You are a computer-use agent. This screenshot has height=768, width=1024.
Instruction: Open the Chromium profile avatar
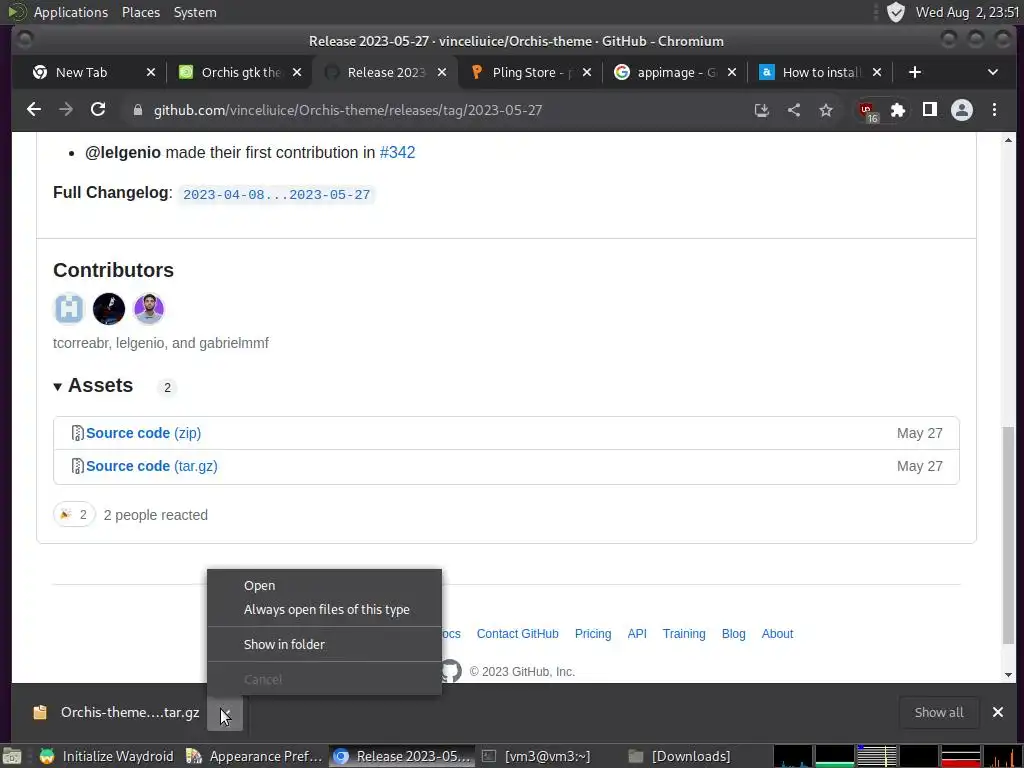coord(962,110)
